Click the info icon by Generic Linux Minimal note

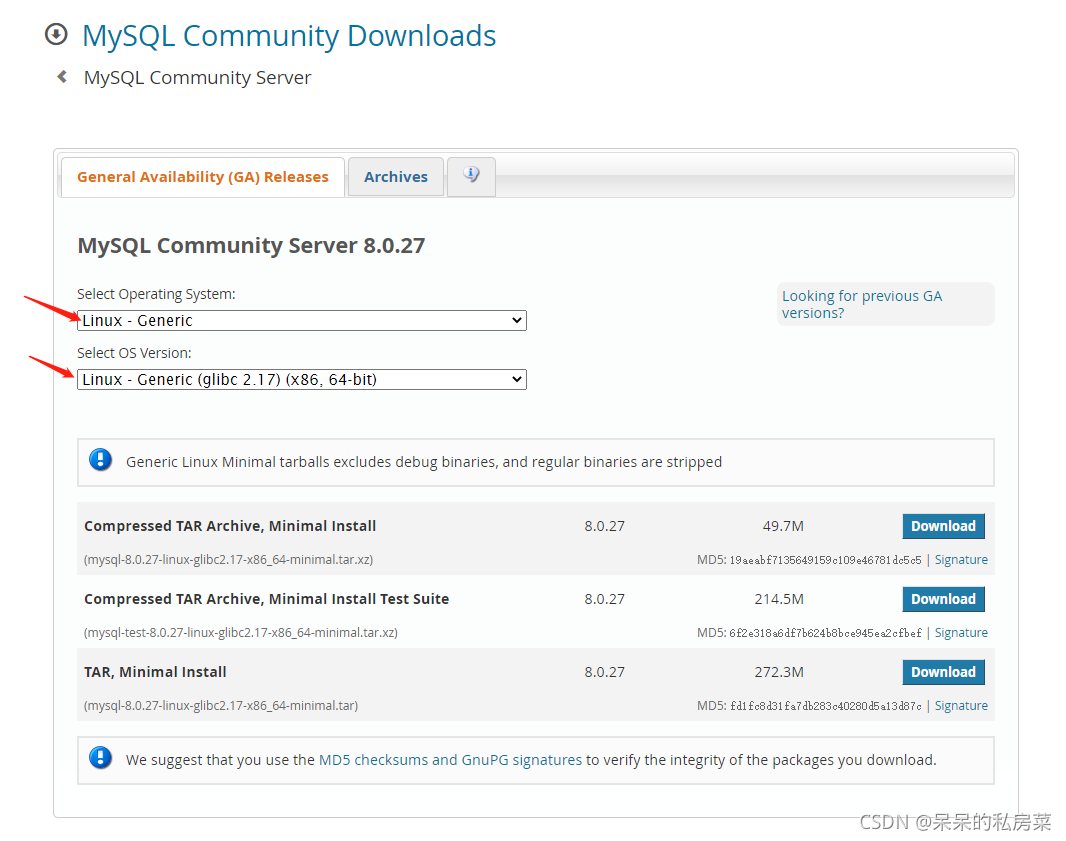(101, 460)
